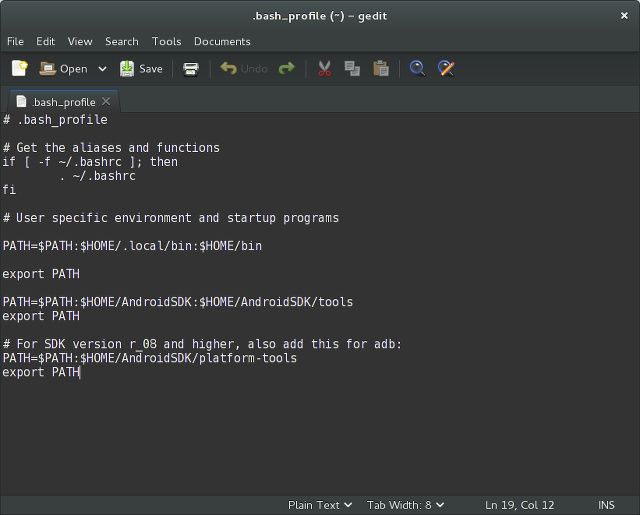The height and width of the screenshot is (515, 640).
Task: Open the File menu
Action: pos(15,41)
